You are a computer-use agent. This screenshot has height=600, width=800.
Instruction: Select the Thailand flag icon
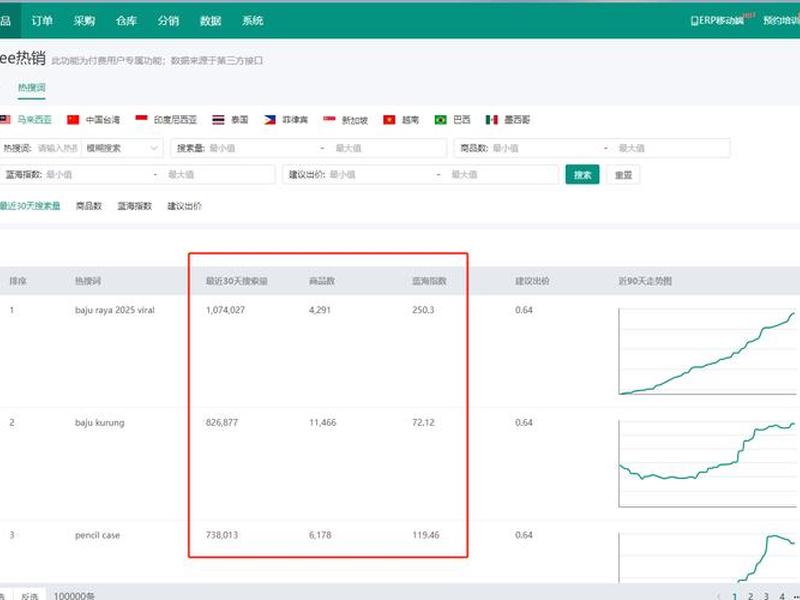[x=218, y=119]
